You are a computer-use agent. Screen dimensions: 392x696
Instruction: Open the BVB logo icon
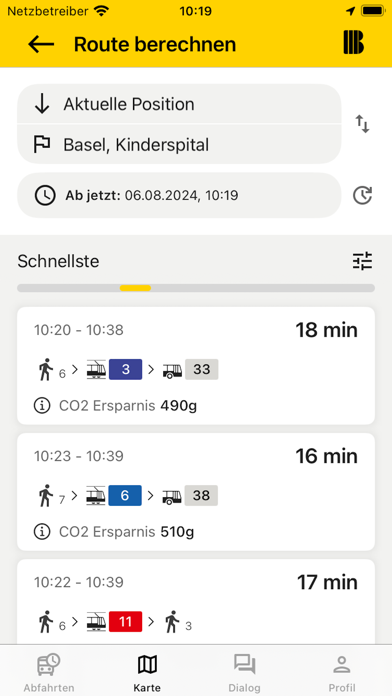click(353, 43)
